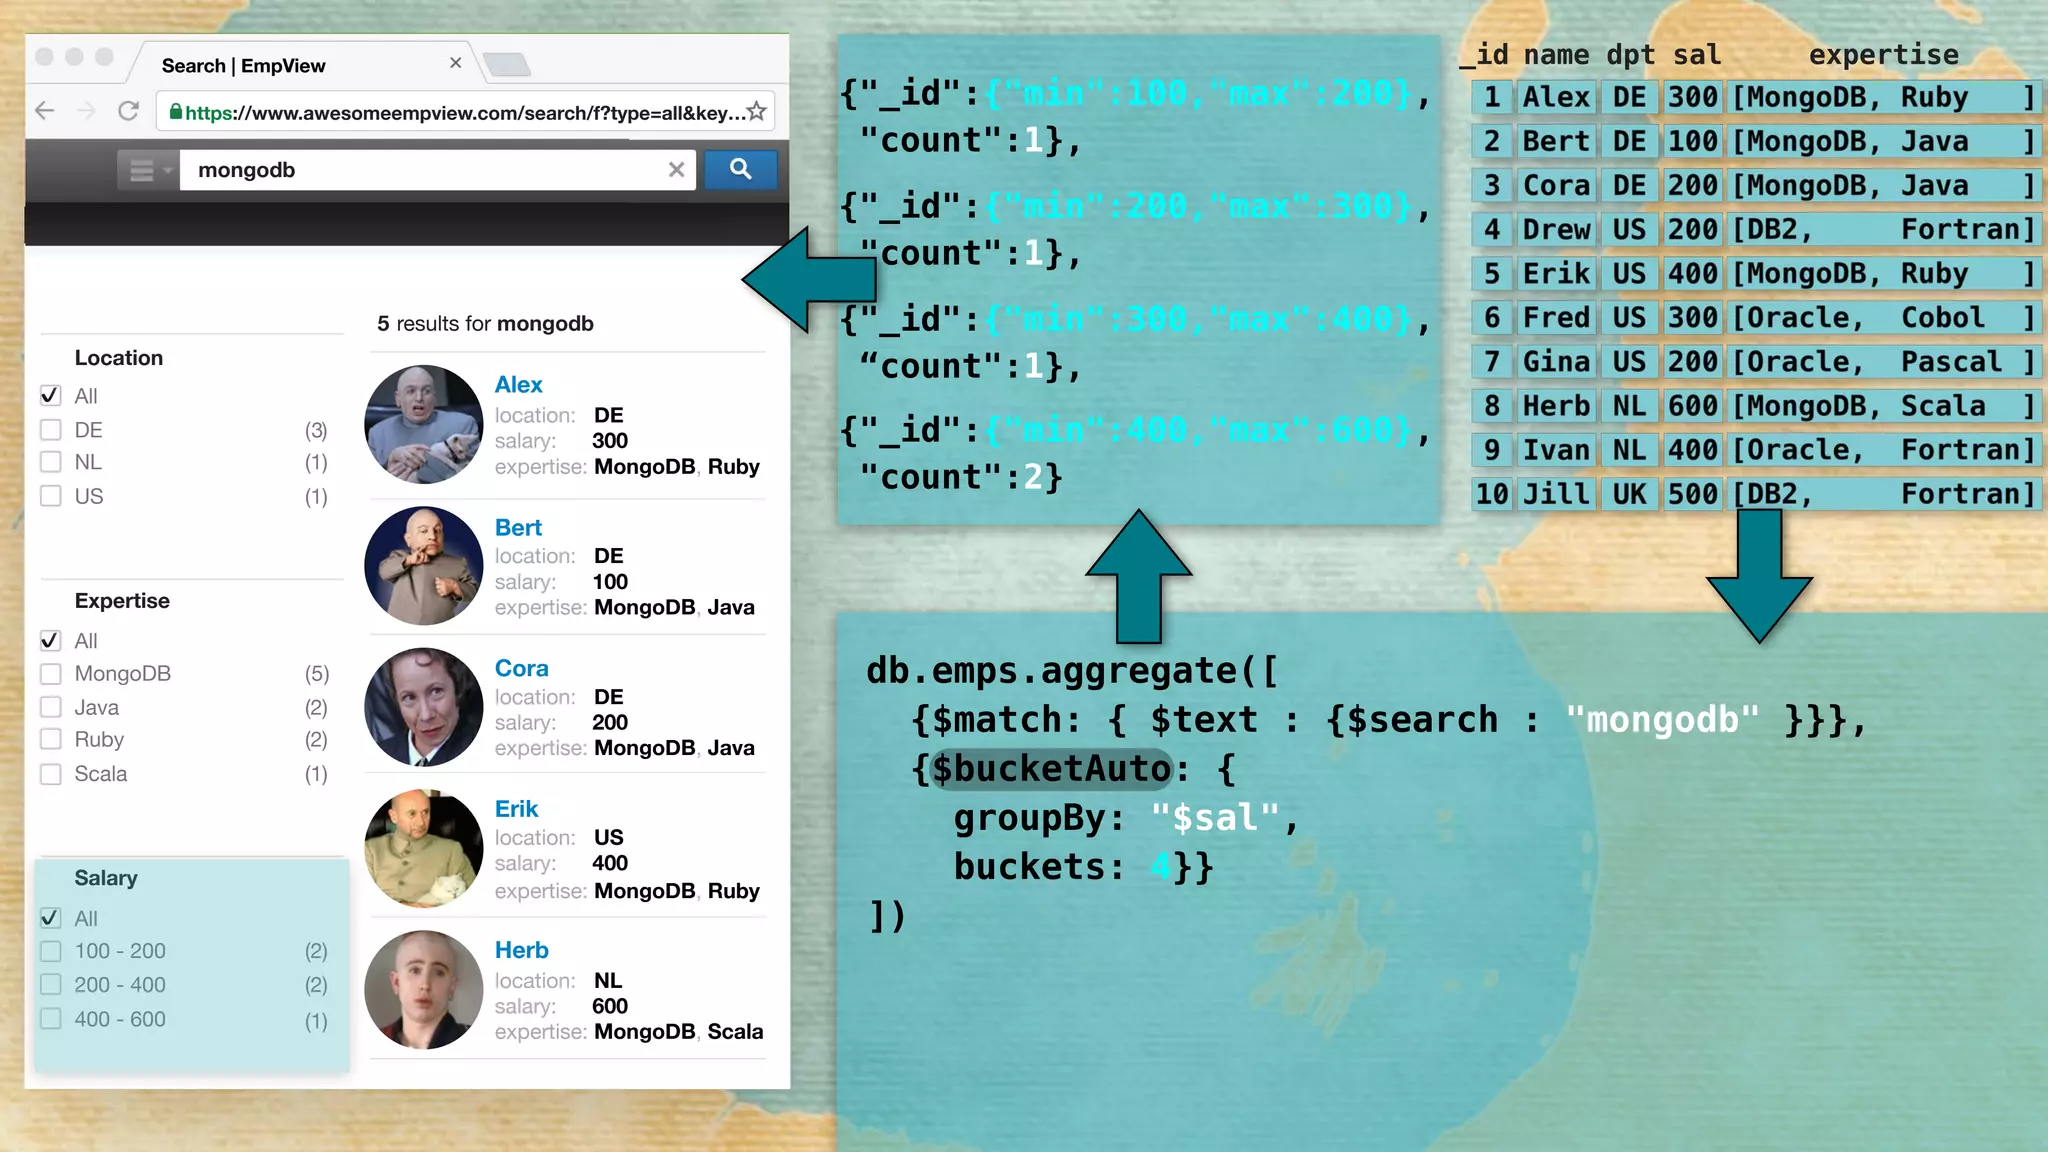Close the Search | EmpView tab
The height and width of the screenshot is (1152, 2048).
tap(455, 63)
